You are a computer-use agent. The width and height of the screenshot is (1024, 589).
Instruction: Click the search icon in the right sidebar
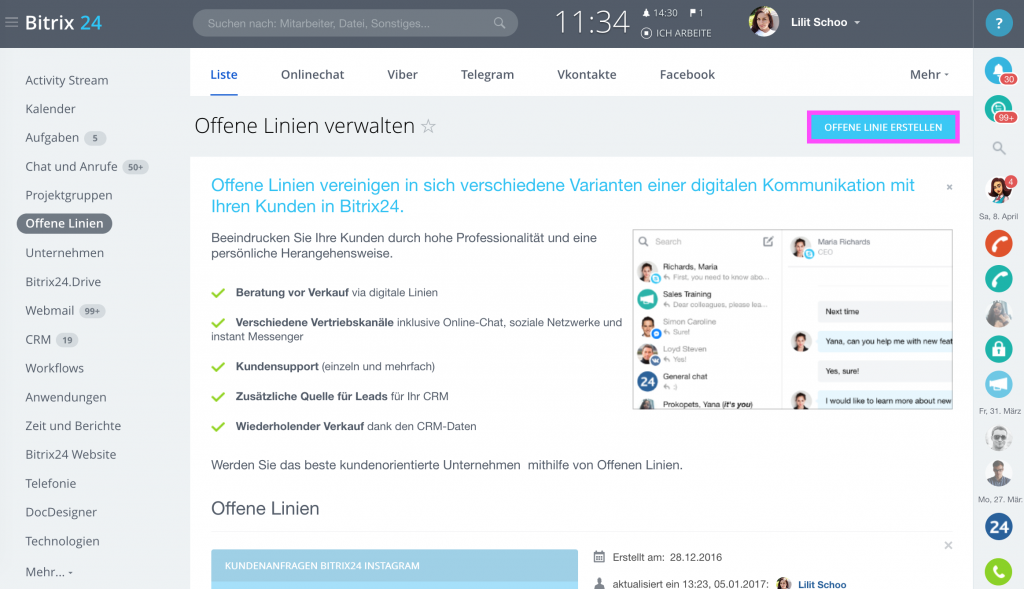coord(999,148)
